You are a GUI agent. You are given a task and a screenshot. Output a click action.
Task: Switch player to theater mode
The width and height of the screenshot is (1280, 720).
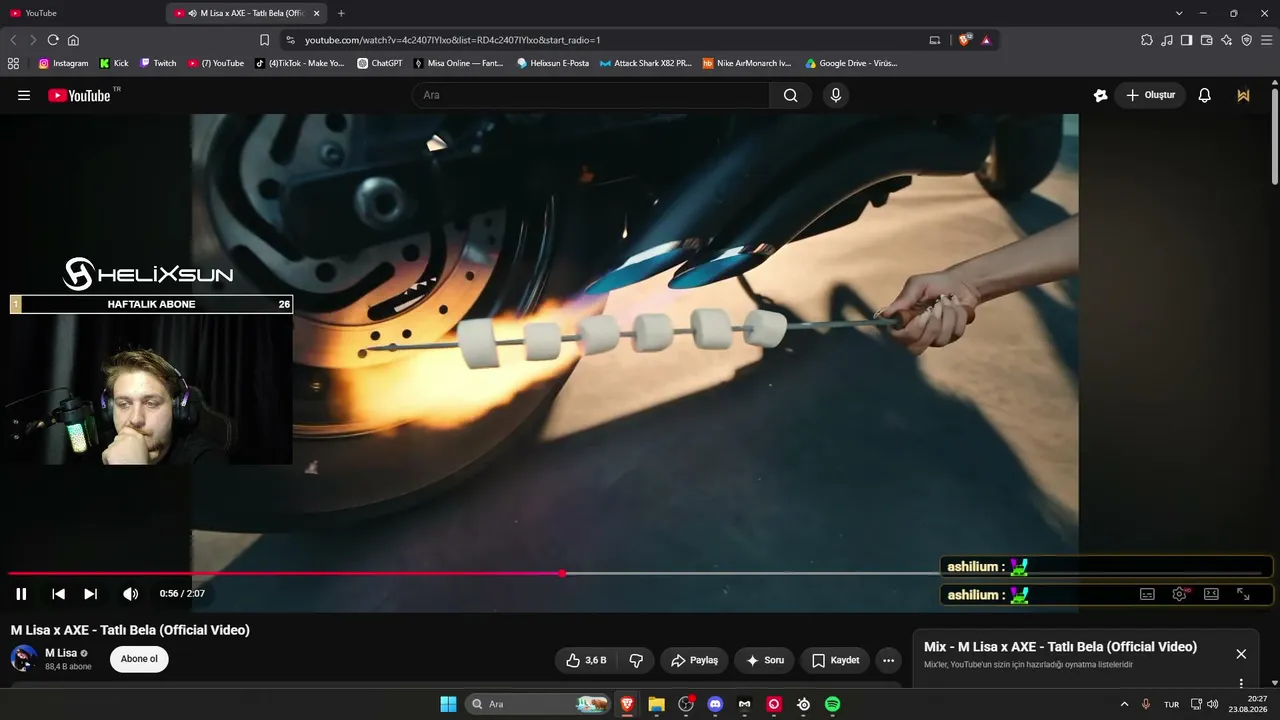[1211, 594]
